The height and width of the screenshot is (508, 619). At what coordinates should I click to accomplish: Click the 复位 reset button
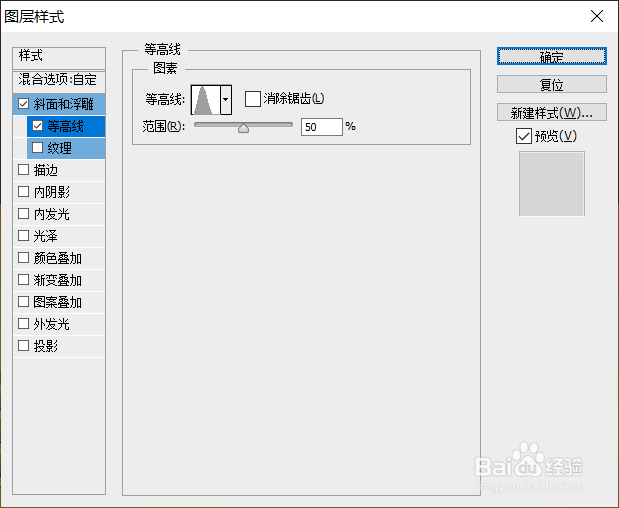pos(551,84)
